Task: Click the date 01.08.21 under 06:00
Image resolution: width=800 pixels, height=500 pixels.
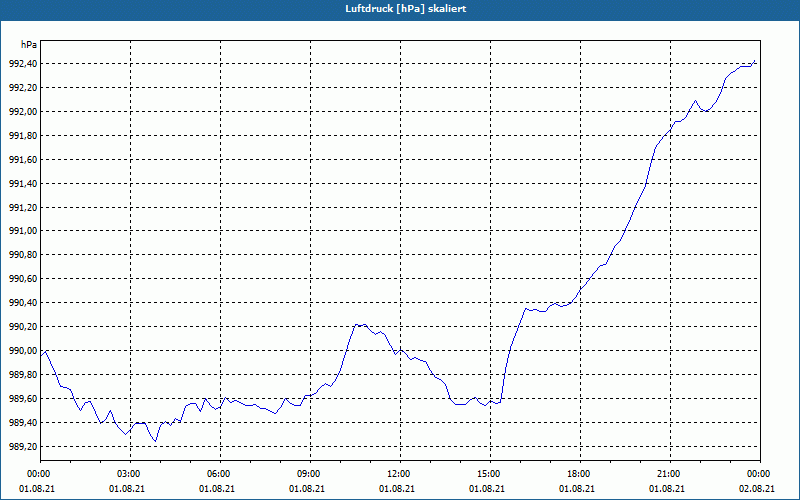Action: click(216, 489)
